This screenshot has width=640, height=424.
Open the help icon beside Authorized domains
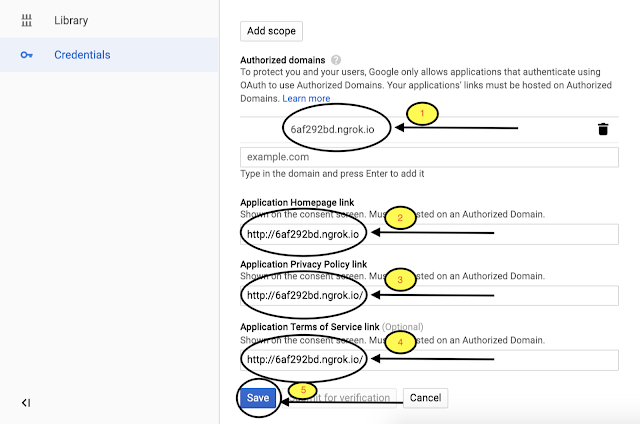pos(336,60)
